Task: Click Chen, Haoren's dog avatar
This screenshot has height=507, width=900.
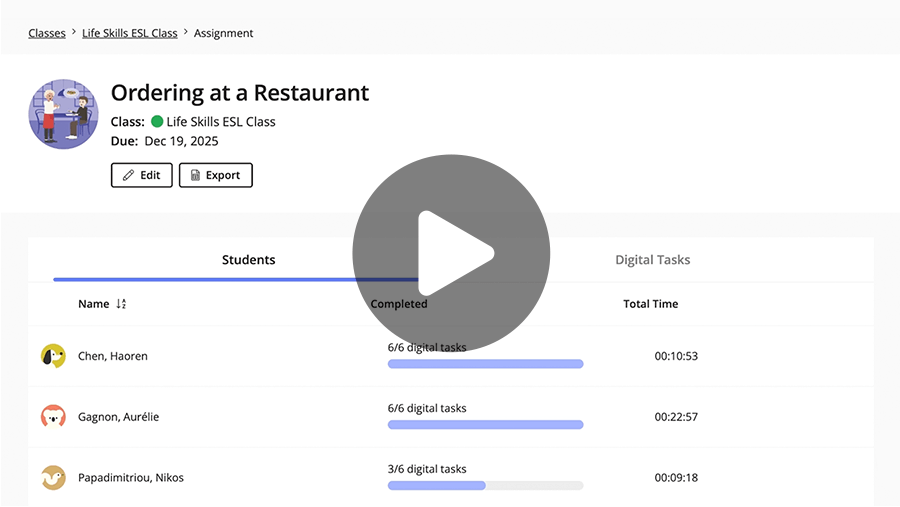Action: 53,356
